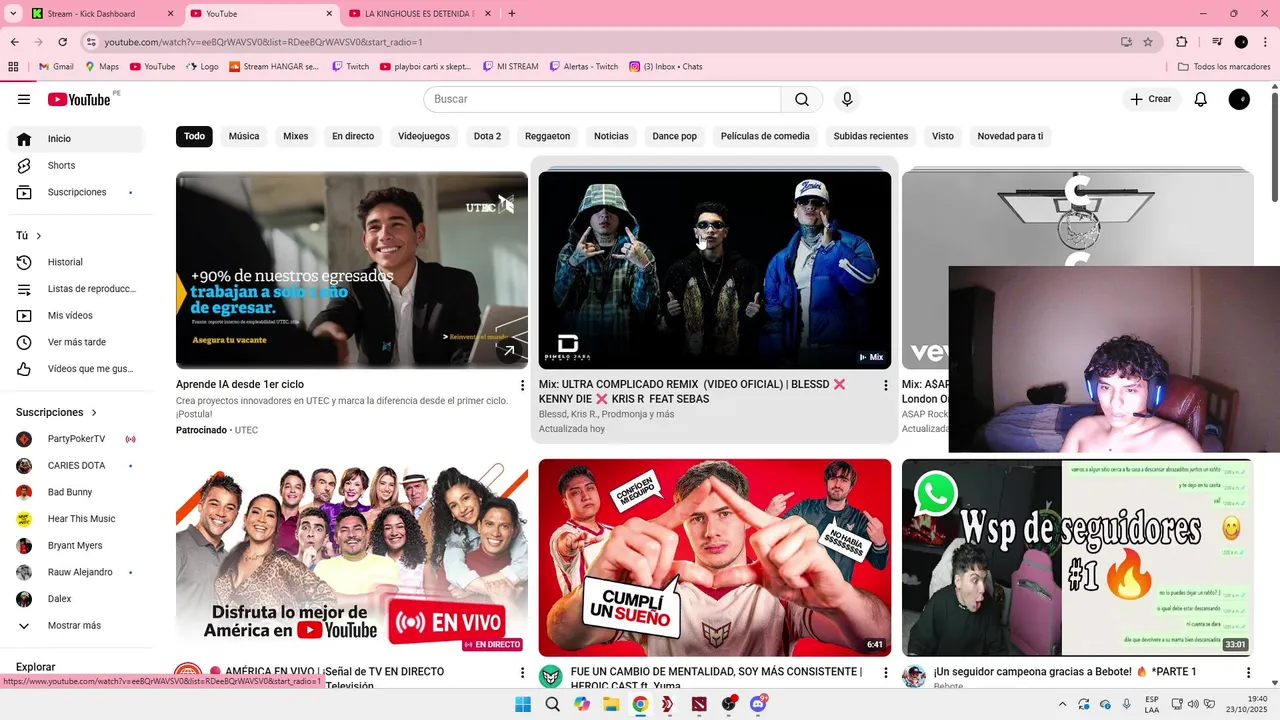1280x720 pixels.
Task: Click the YouTube search input field
Action: point(602,99)
